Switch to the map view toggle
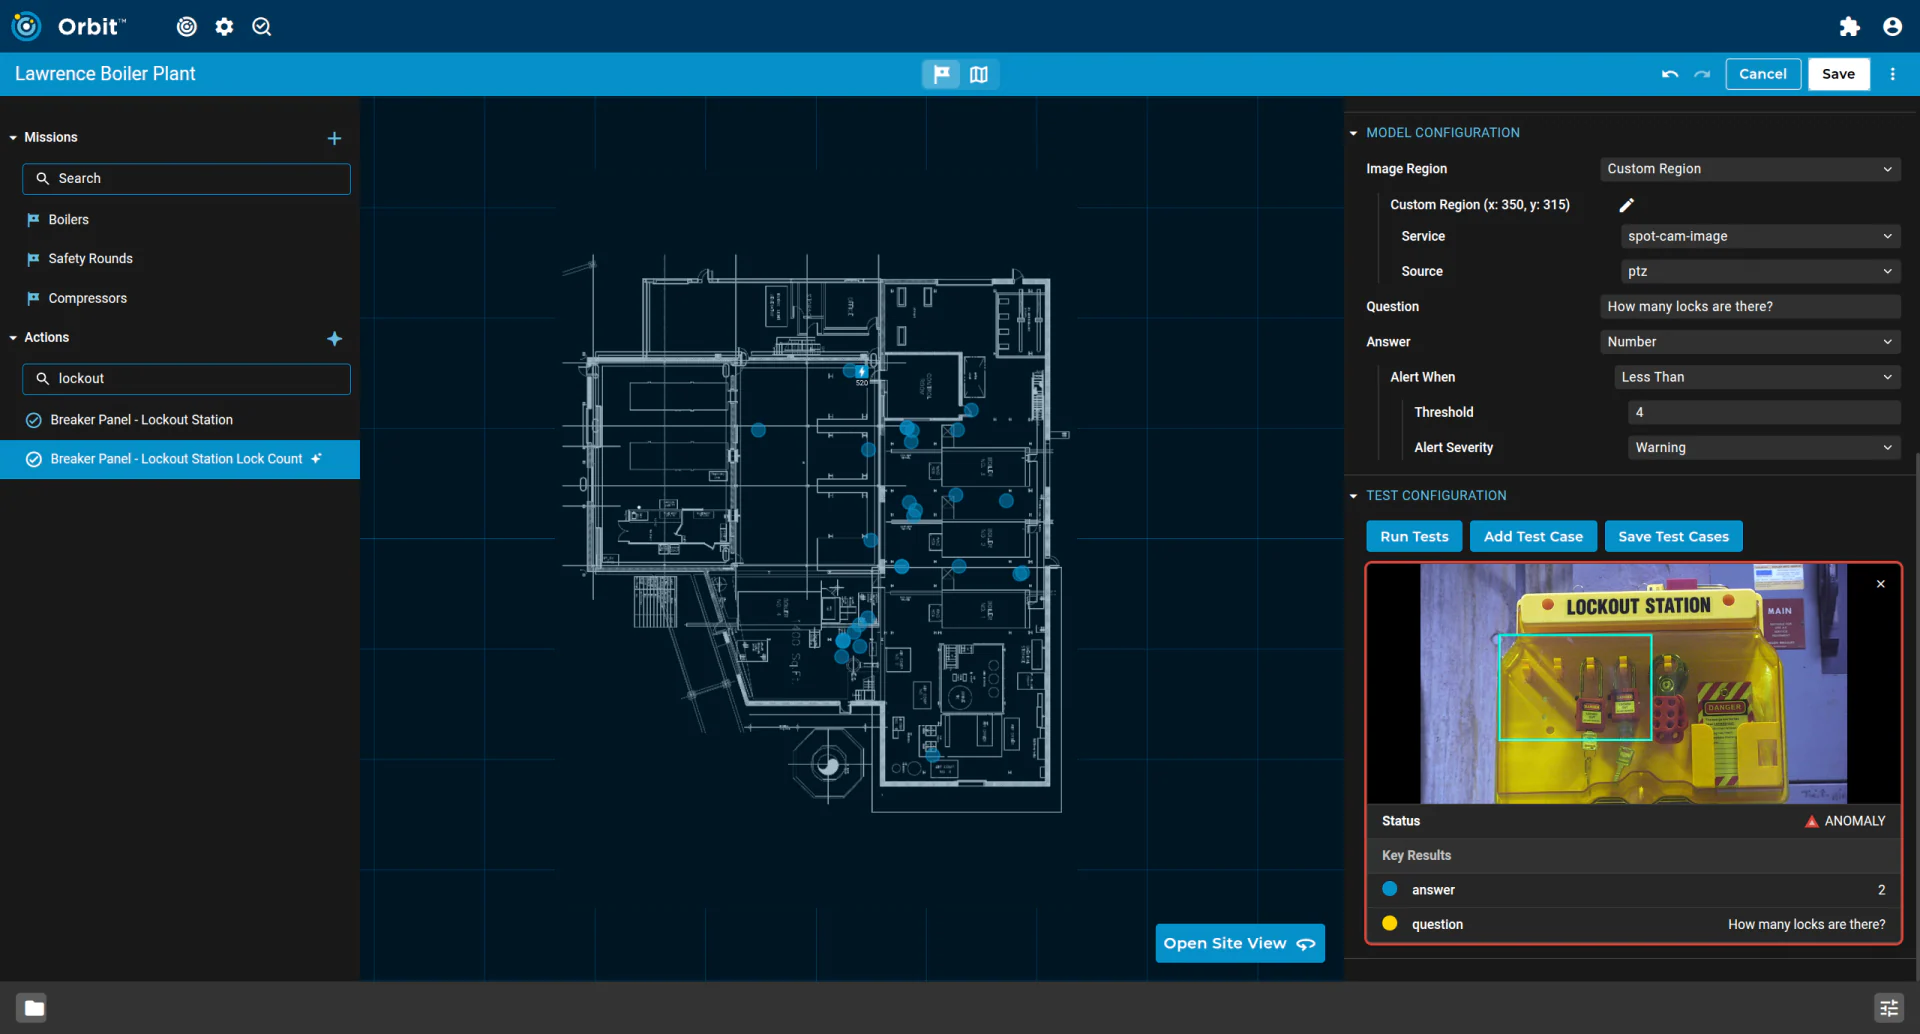 (x=979, y=74)
